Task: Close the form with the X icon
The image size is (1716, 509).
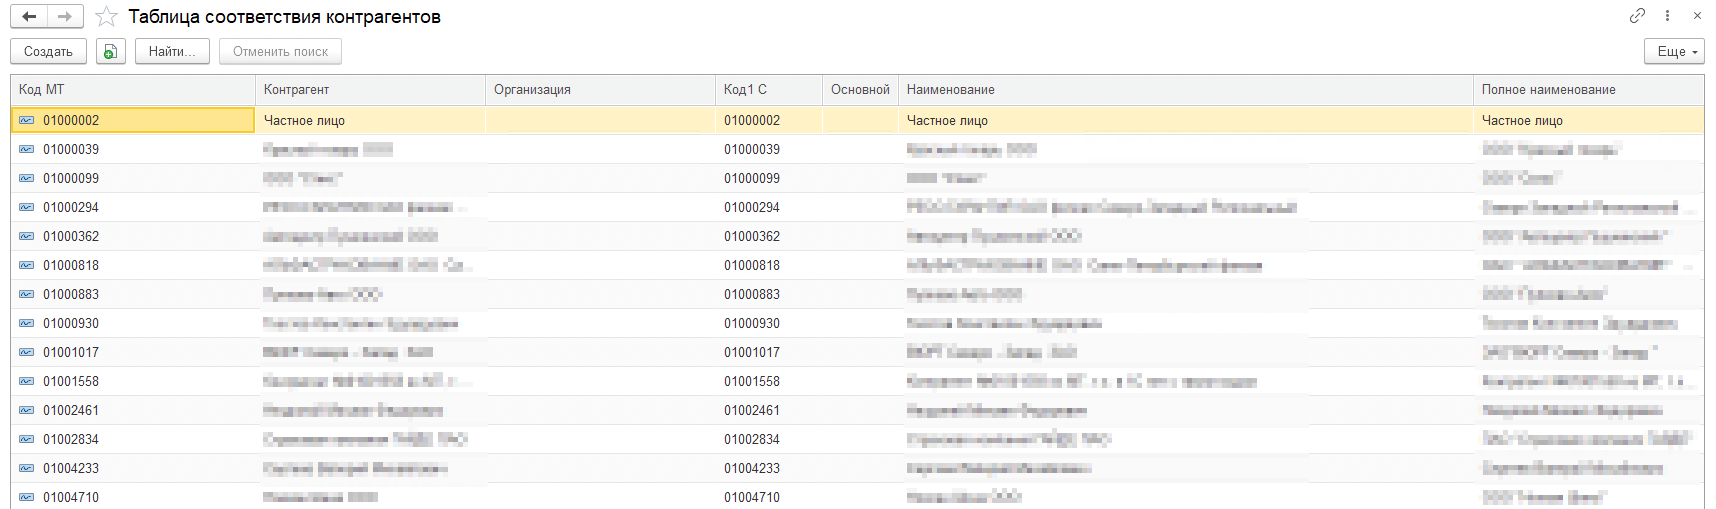Action: click(1697, 15)
